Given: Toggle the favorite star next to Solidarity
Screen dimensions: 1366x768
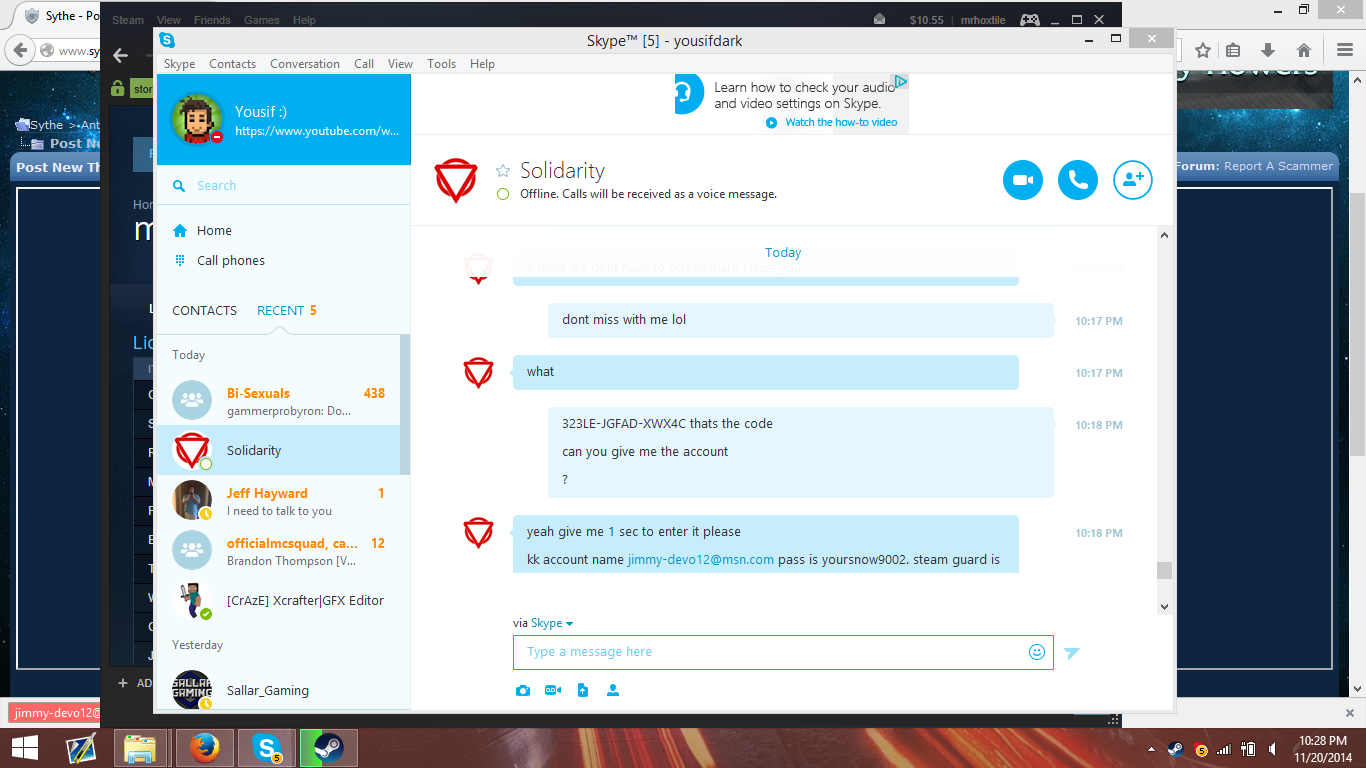Looking at the screenshot, I should coord(503,171).
